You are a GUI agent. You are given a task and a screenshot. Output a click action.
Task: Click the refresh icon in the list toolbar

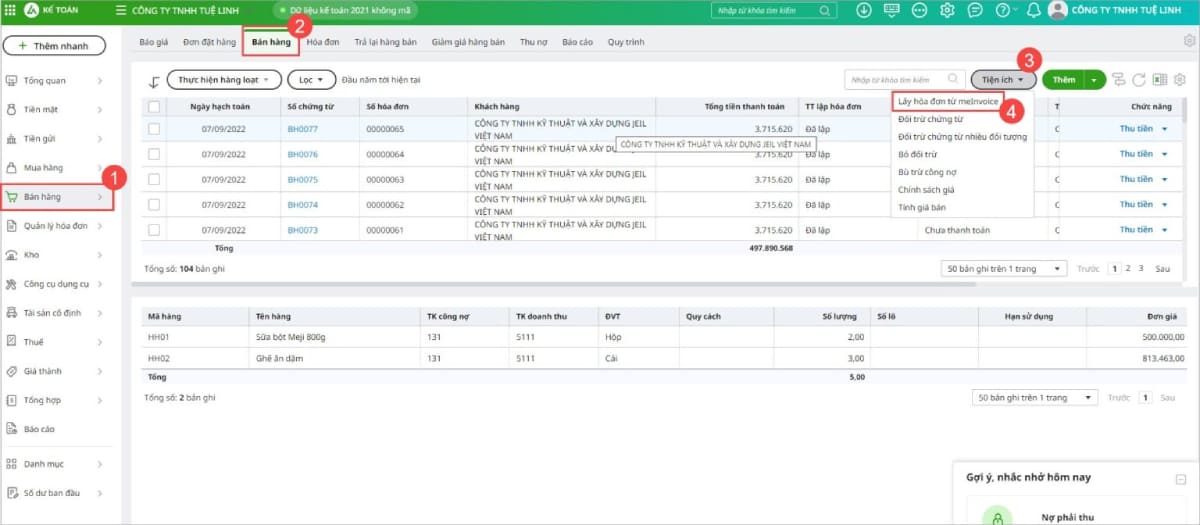tap(1138, 79)
